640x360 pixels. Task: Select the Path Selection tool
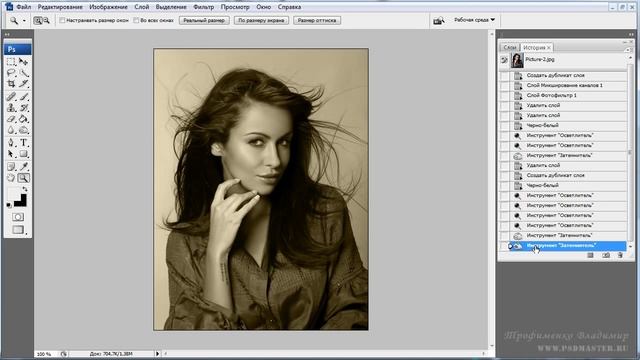(x=11, y=154)
